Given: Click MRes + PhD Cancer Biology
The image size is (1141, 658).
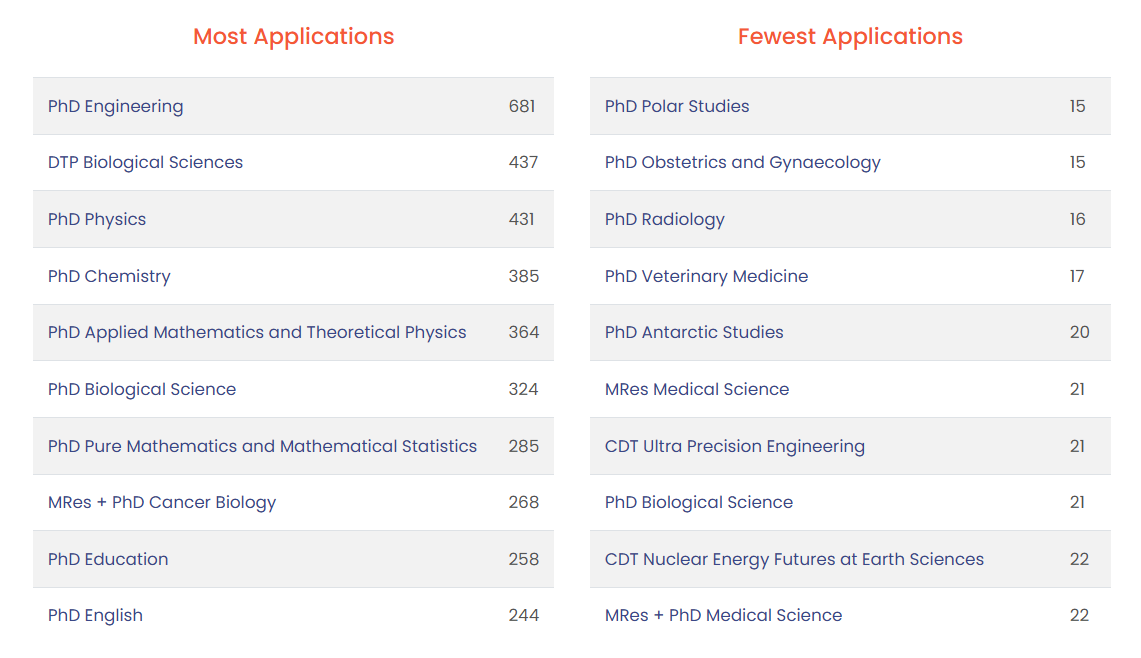Looking at the screenshot, I should click(x=293, y=502).
